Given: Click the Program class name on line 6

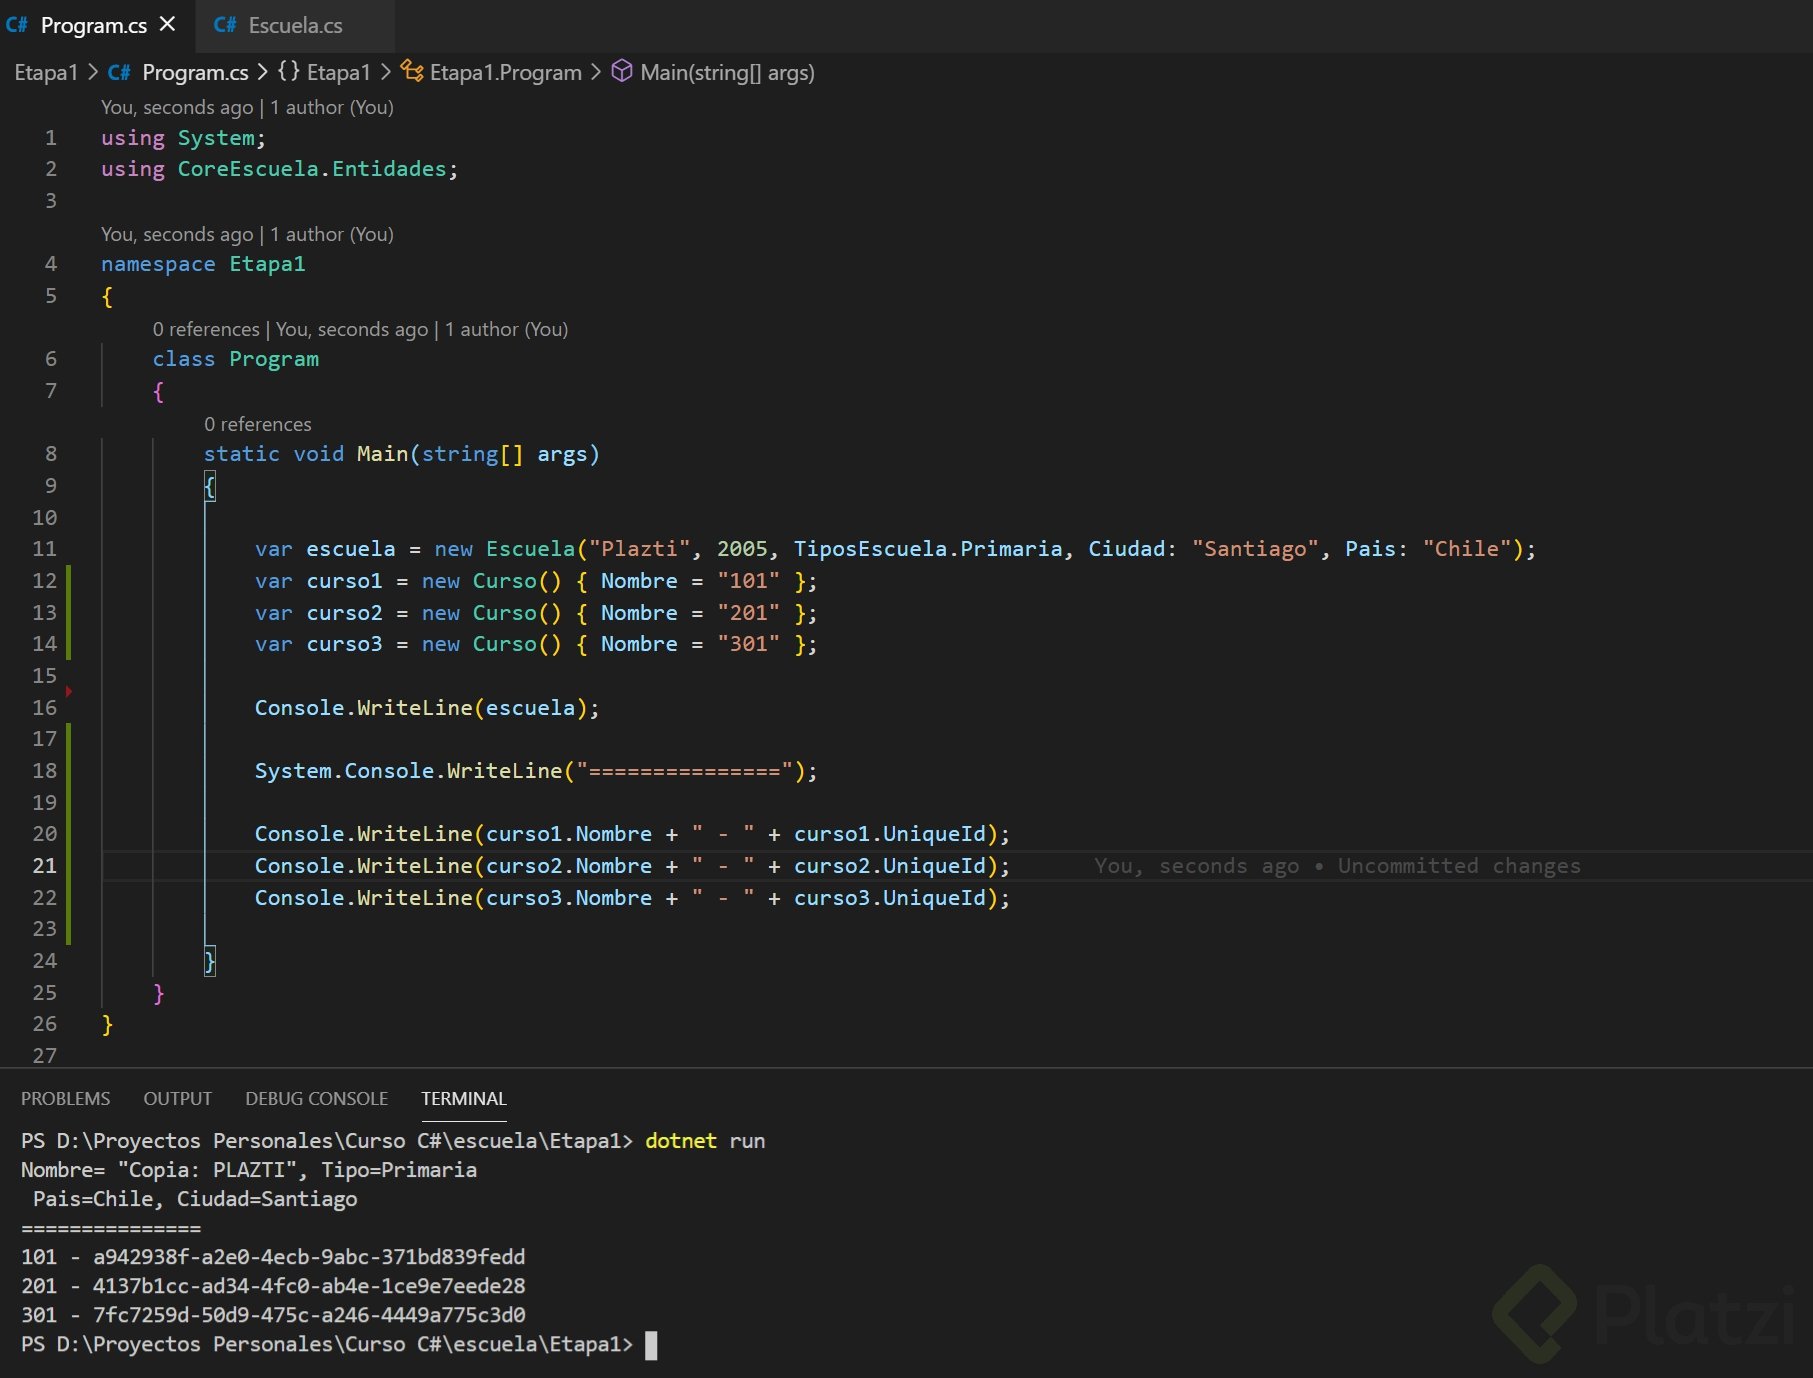Looking at the screenshot, I should (x=274, y=359).
